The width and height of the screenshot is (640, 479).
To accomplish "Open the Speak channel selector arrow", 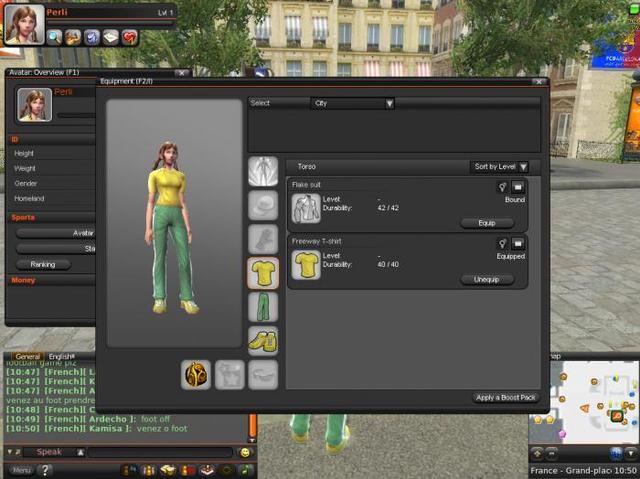I will 80,452.
